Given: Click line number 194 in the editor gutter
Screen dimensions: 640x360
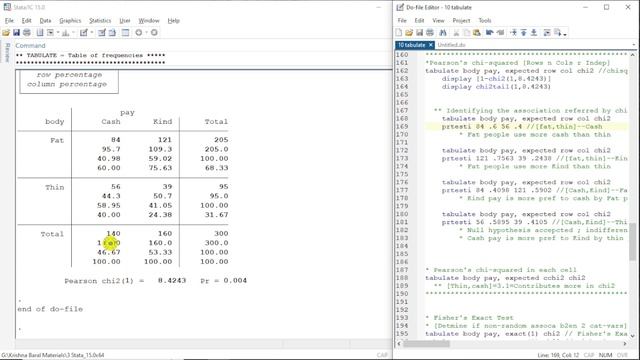Looking at the screenshot, I should click(x=402, y=326).
